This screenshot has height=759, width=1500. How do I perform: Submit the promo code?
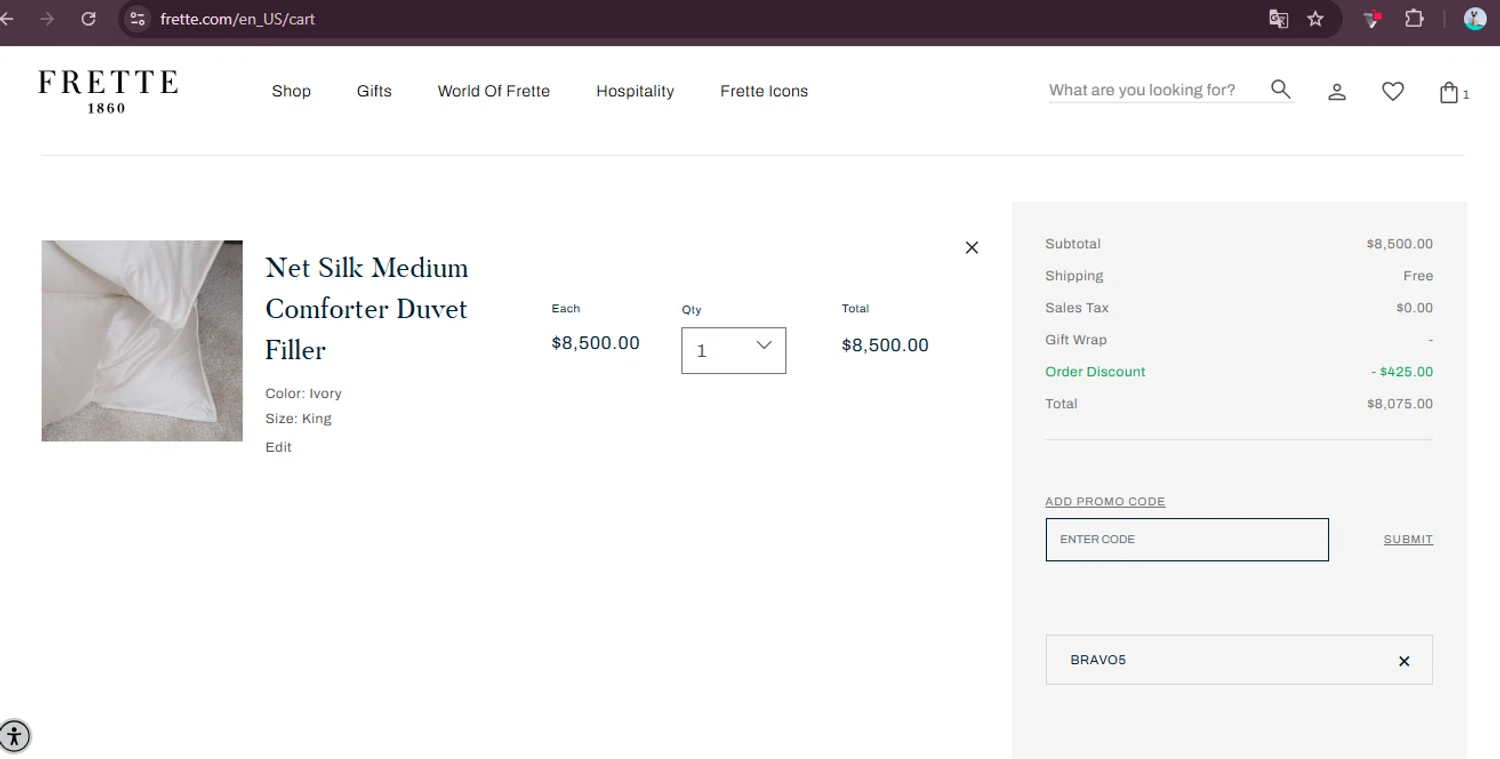(1408, 539)
